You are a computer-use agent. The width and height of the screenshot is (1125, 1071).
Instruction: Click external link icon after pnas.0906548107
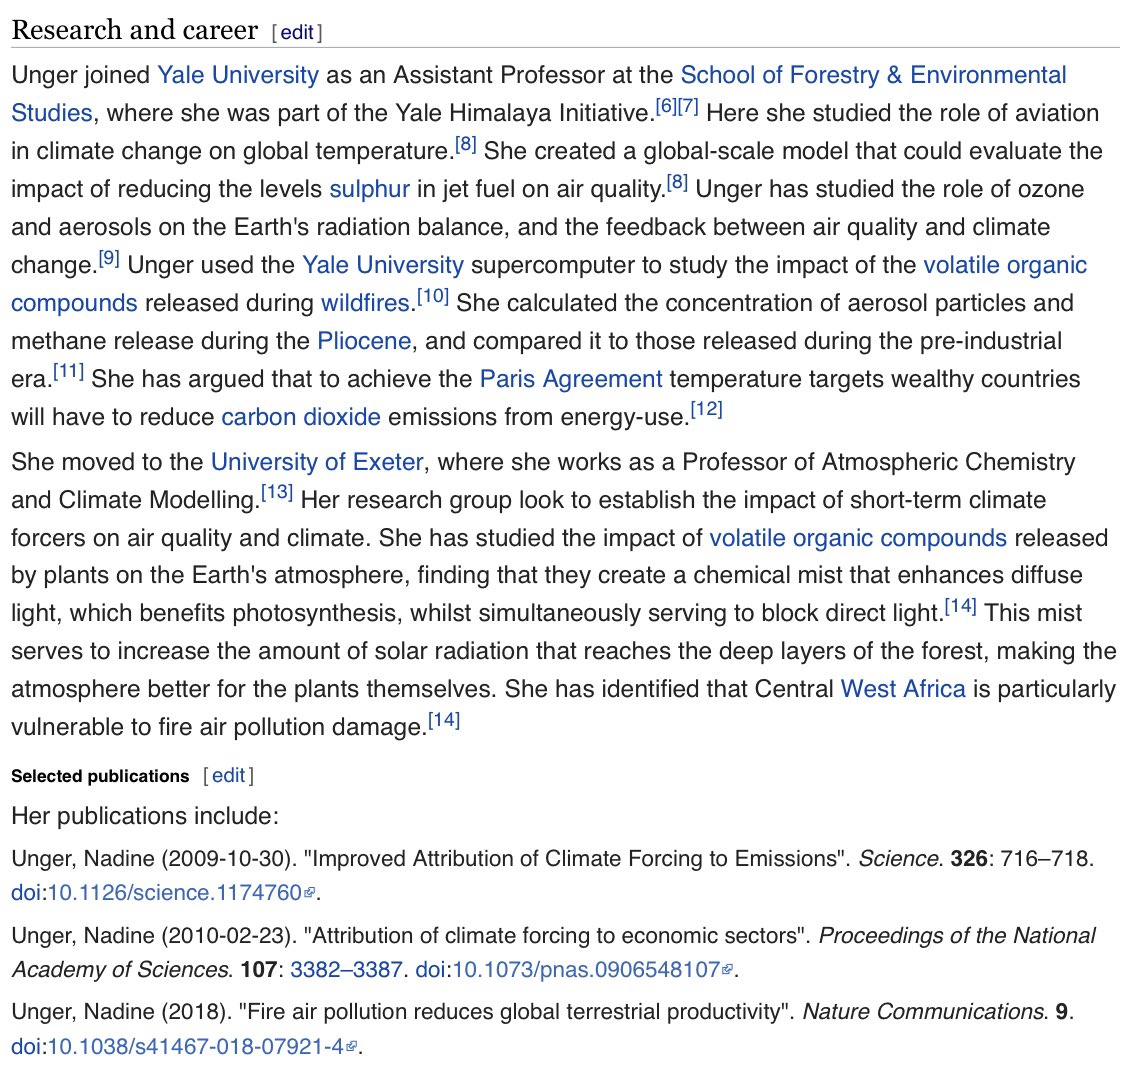point(727,970)
